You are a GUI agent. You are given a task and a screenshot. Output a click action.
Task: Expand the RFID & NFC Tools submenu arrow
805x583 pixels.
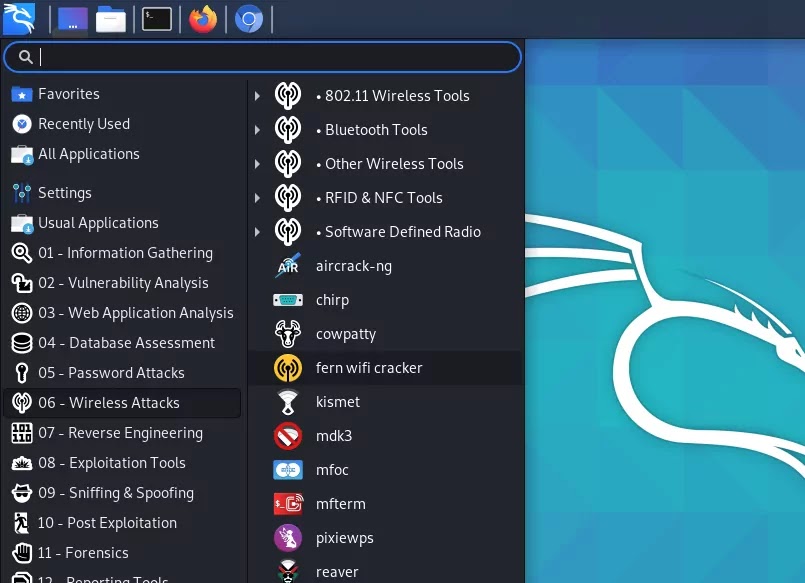[x=257, y=198]
